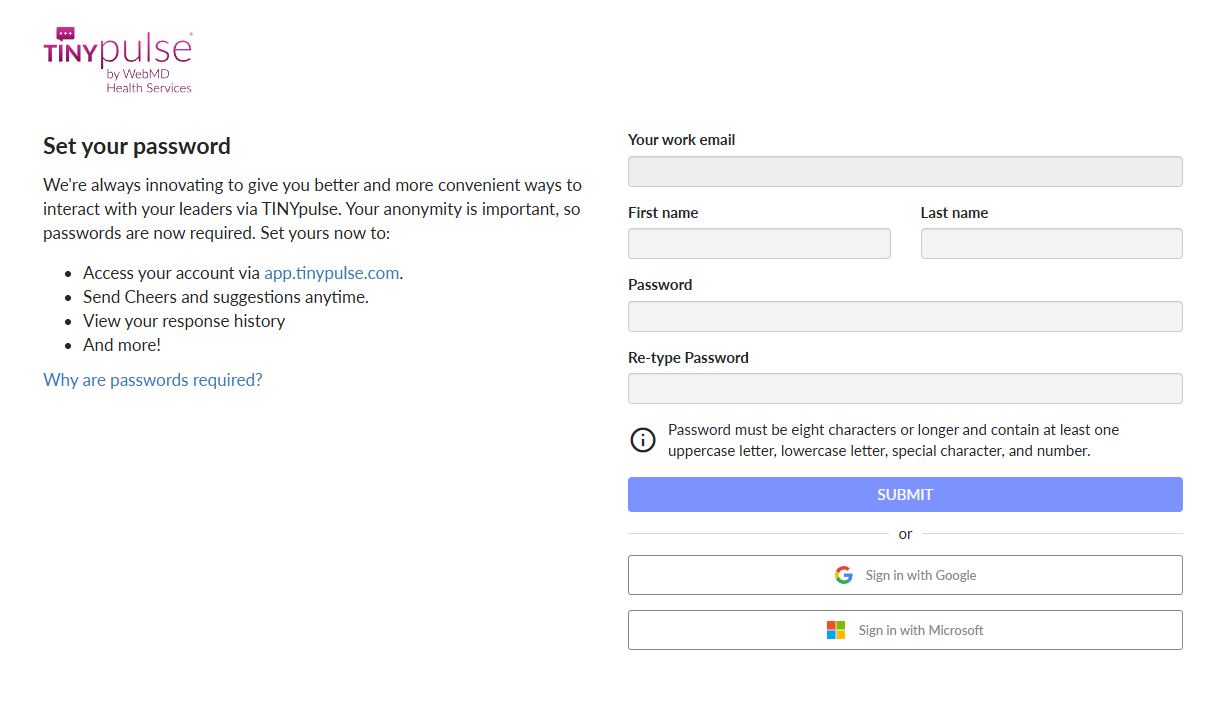Click the password requirements hint text

893,440
